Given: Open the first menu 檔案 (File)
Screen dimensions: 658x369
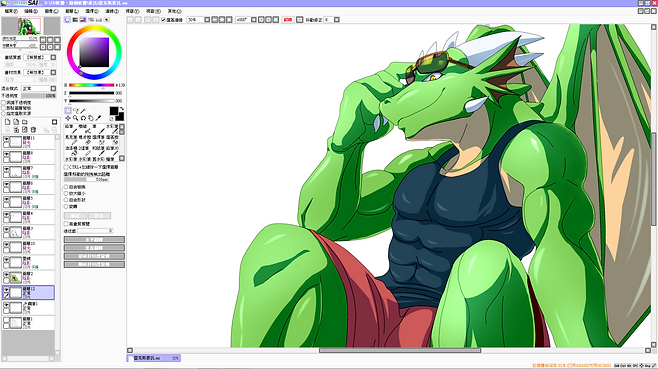Looking at the screenshot, I should coord(10,11).
